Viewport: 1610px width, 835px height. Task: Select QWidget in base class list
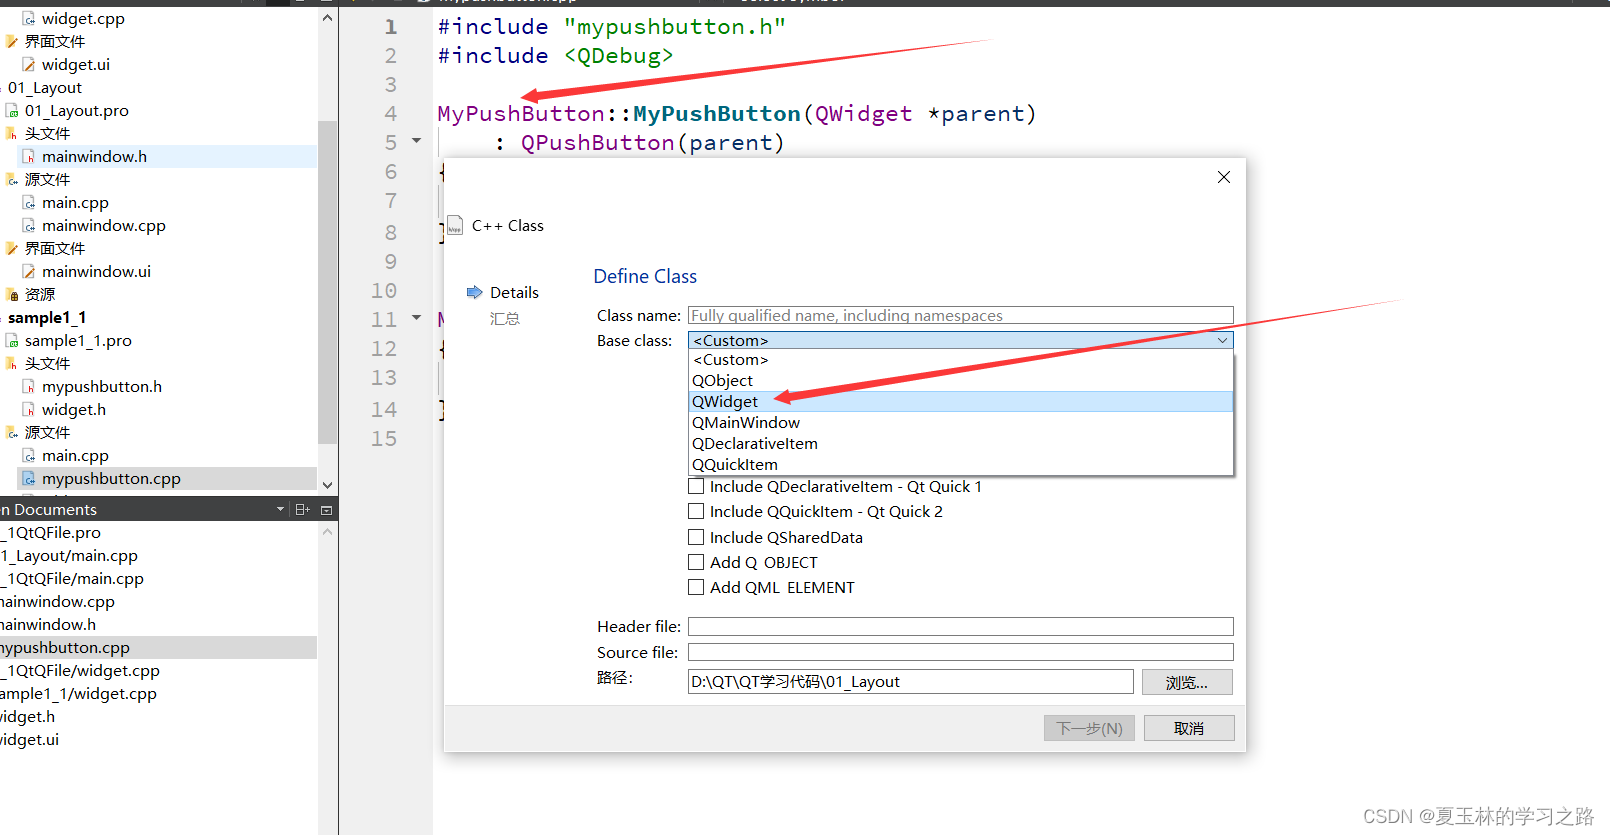click(961, 402)
